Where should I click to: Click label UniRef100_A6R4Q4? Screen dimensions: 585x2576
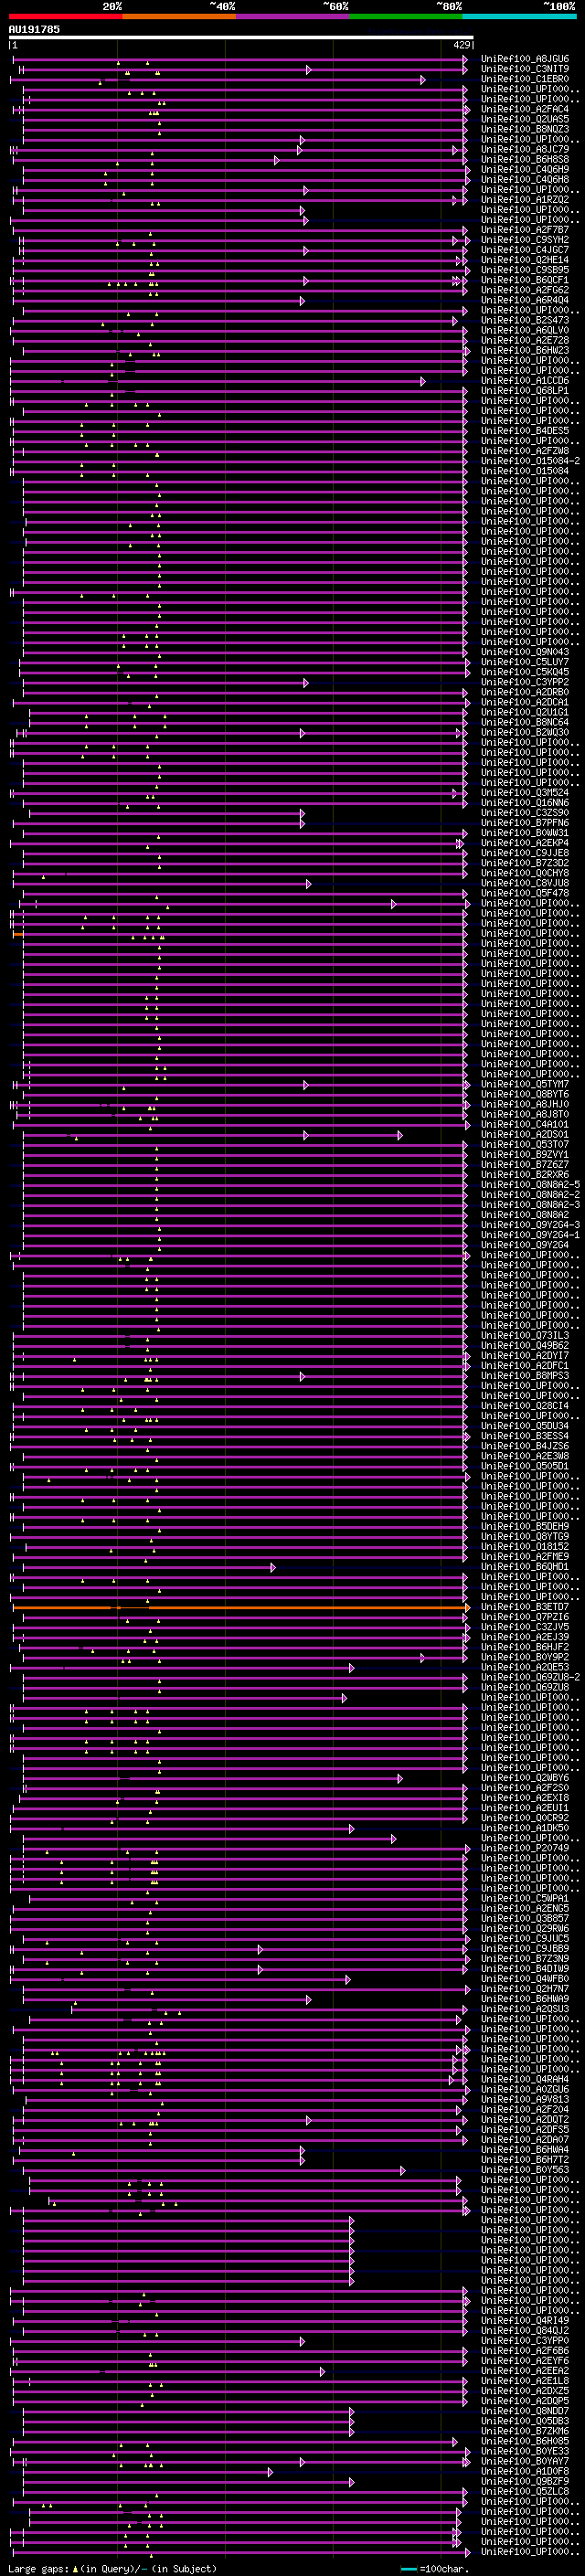(525, 300)
